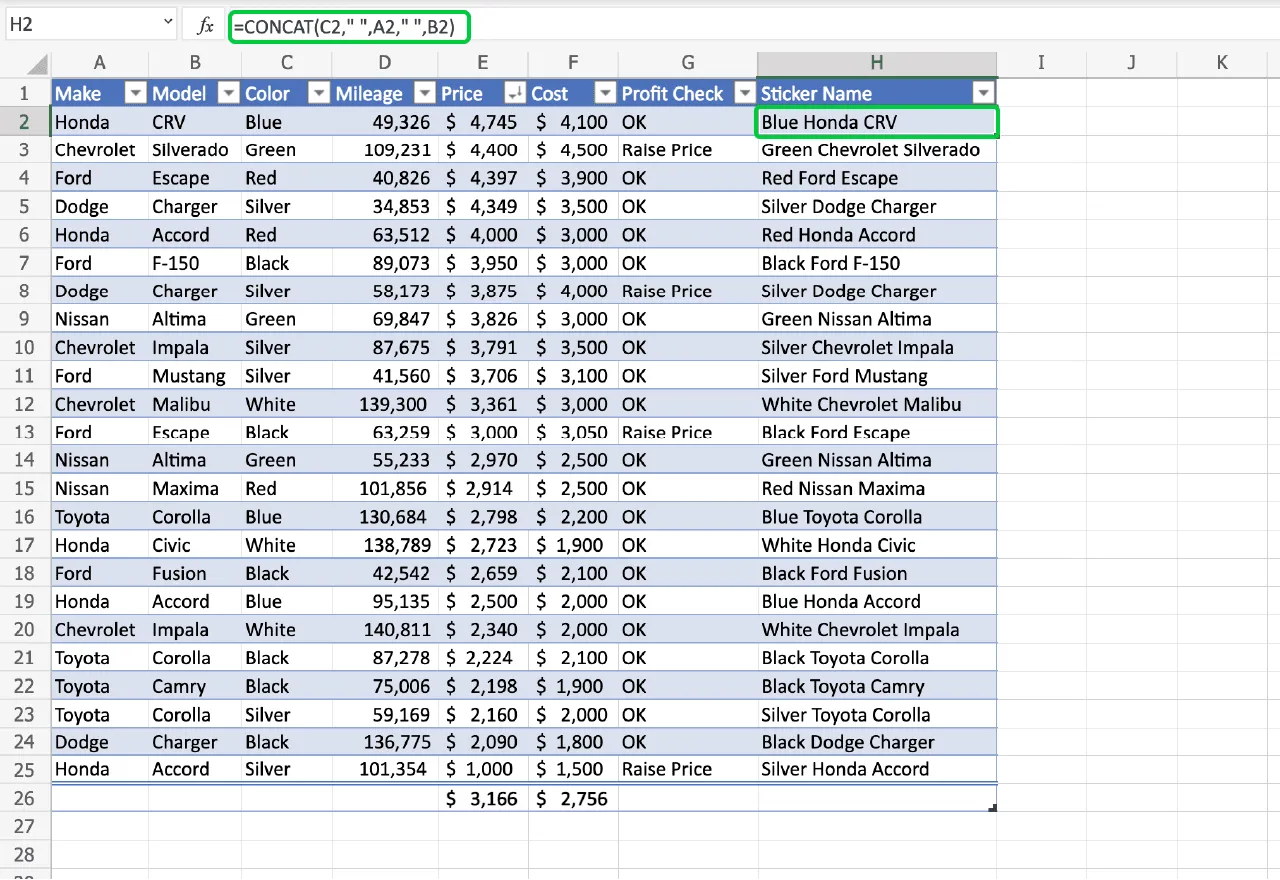The width and height of the screenshot is (1280, 880).
Task: Click the "Sticker Name" header cell
Action: 877,93
